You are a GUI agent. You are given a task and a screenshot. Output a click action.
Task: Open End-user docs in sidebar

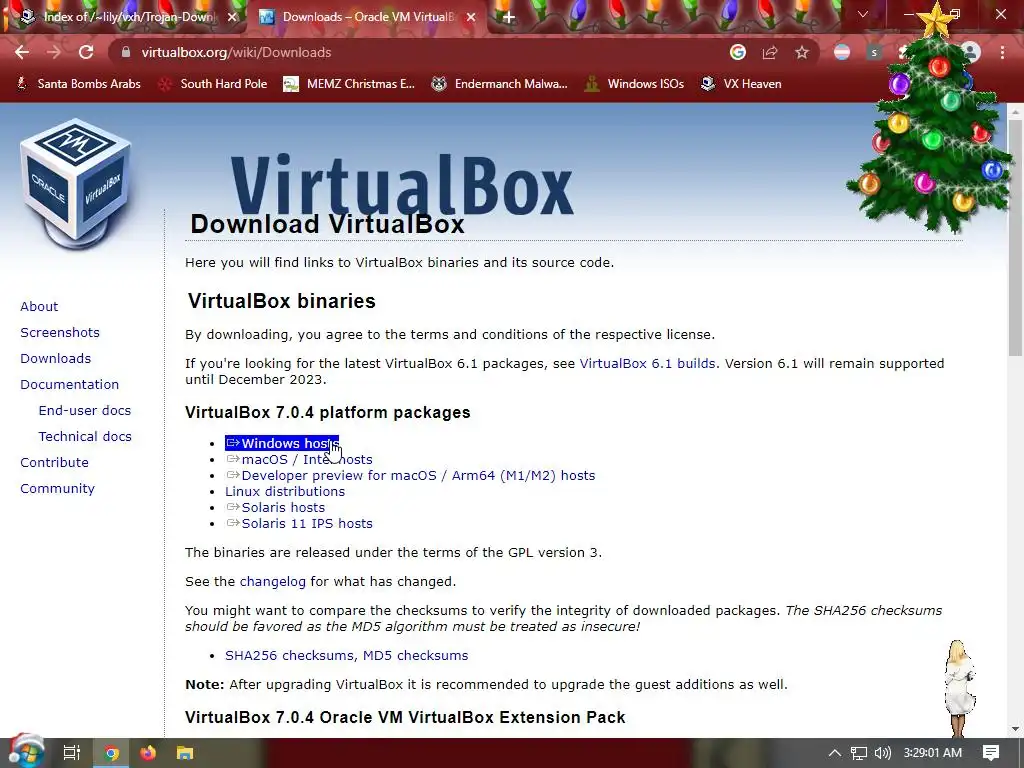tap(85, 411)
